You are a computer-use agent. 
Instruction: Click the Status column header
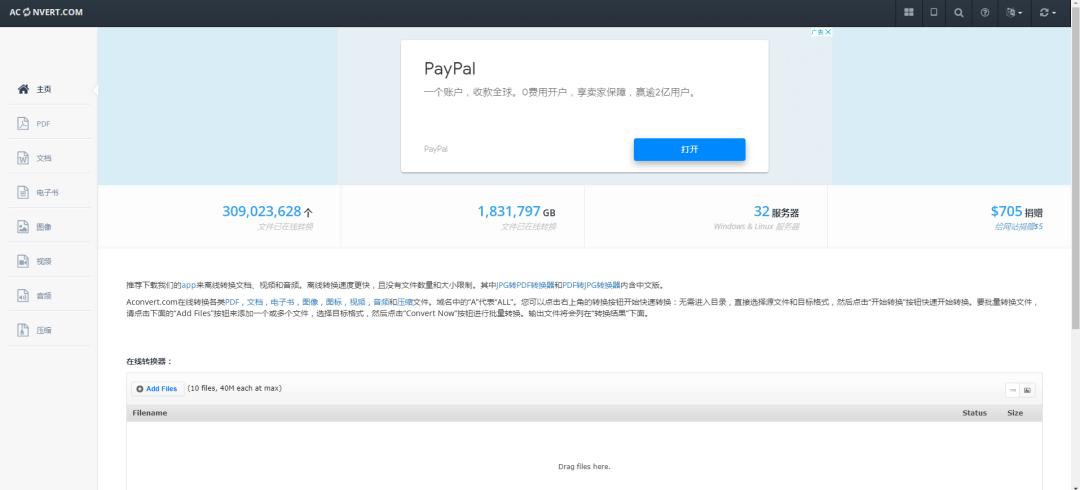(974, 413)
